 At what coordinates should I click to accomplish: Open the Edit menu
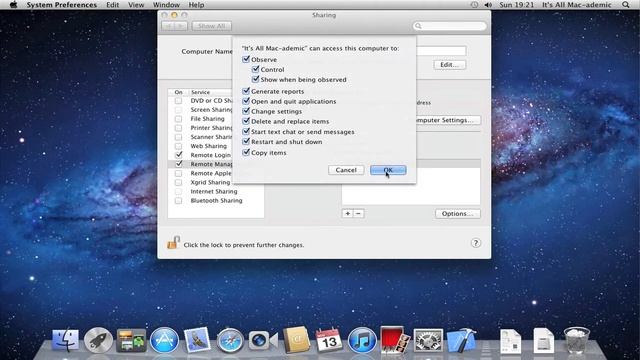coord(112,5)
